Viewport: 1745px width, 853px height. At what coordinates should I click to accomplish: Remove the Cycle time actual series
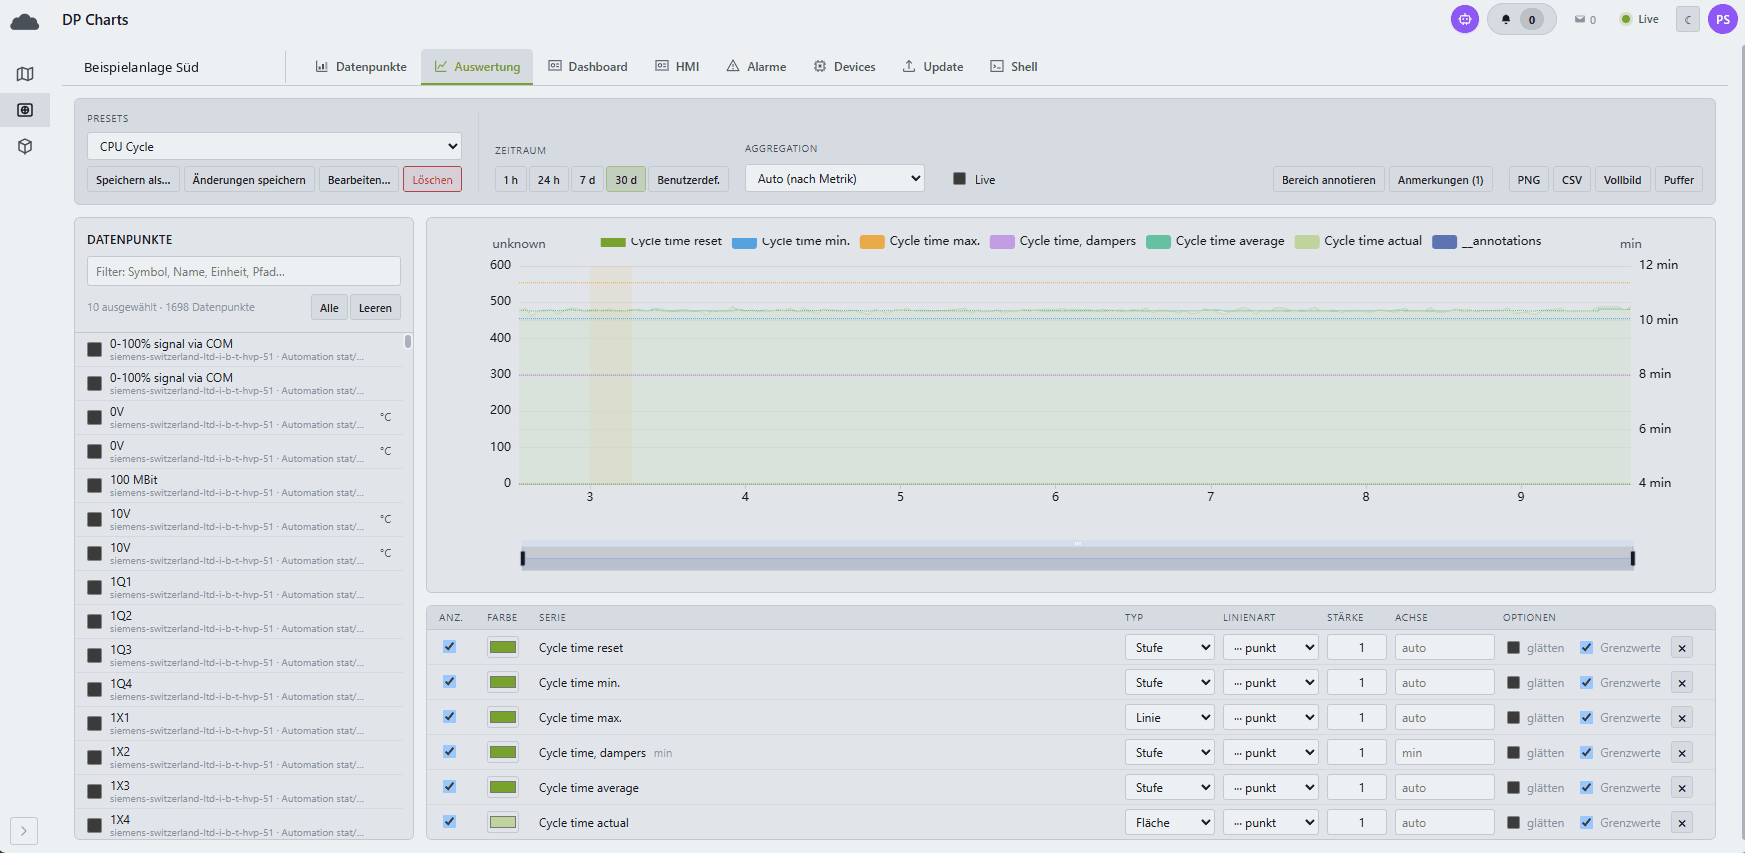pos(1682,823)
